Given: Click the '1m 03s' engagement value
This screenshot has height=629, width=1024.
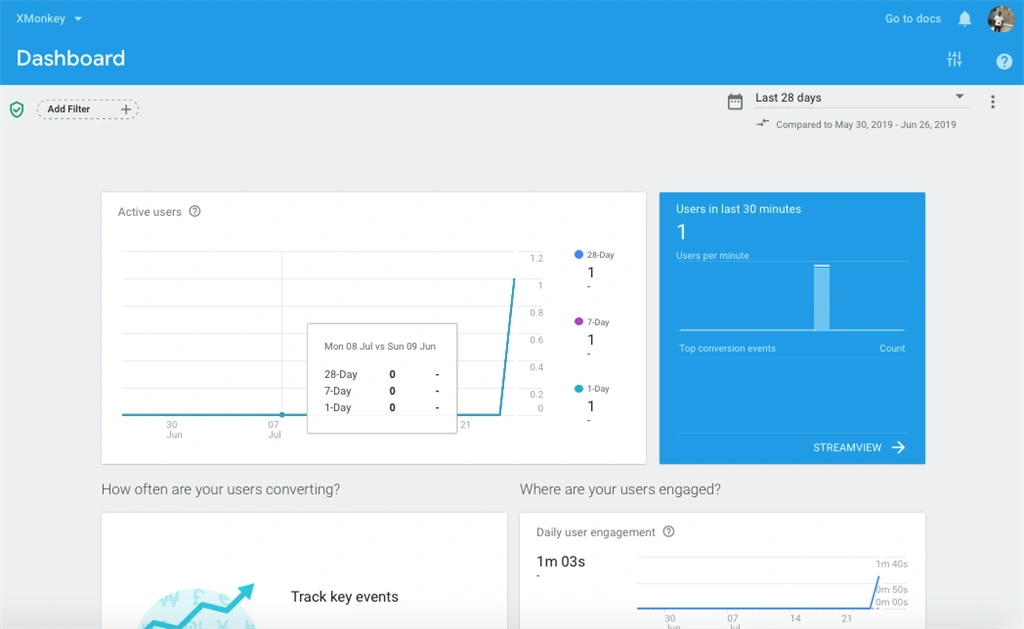Looking at the screenshot, I should coord(560,561).
